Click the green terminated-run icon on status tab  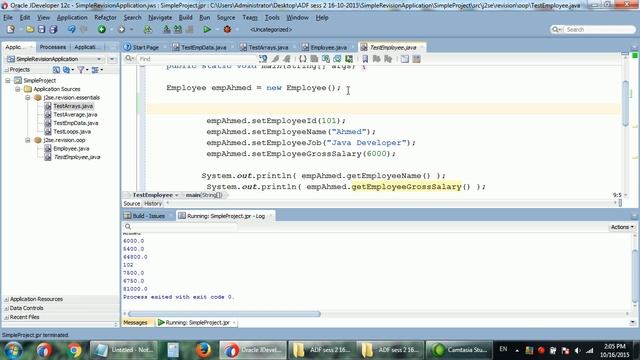coord(161,322)
